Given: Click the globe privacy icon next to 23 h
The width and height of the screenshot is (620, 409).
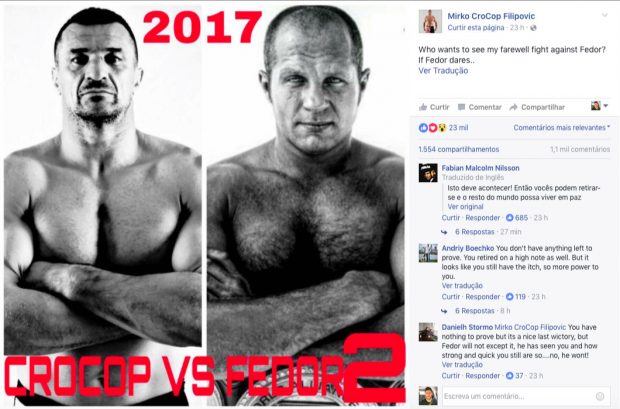Looking at the screenshot, I should click(x=533, y=28).
